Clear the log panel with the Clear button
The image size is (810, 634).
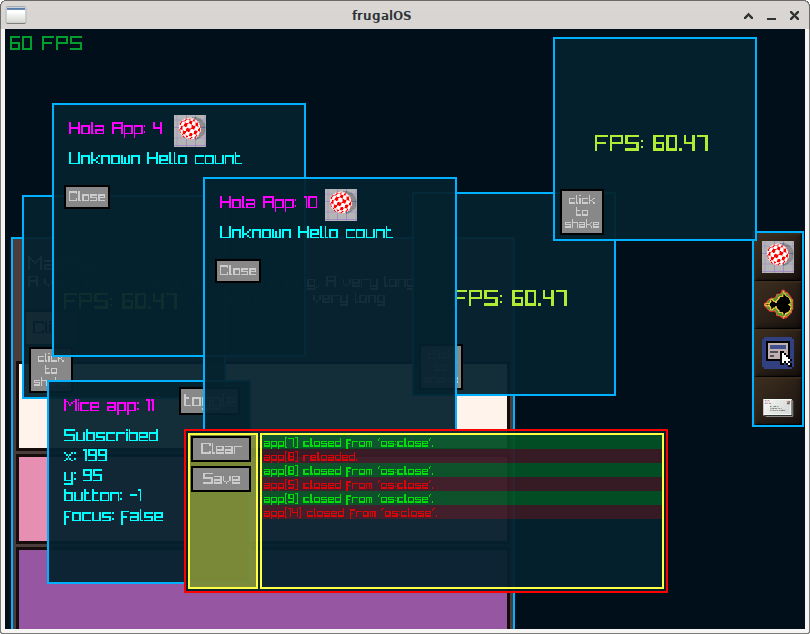pyautogui.click(x=221, y=449)
